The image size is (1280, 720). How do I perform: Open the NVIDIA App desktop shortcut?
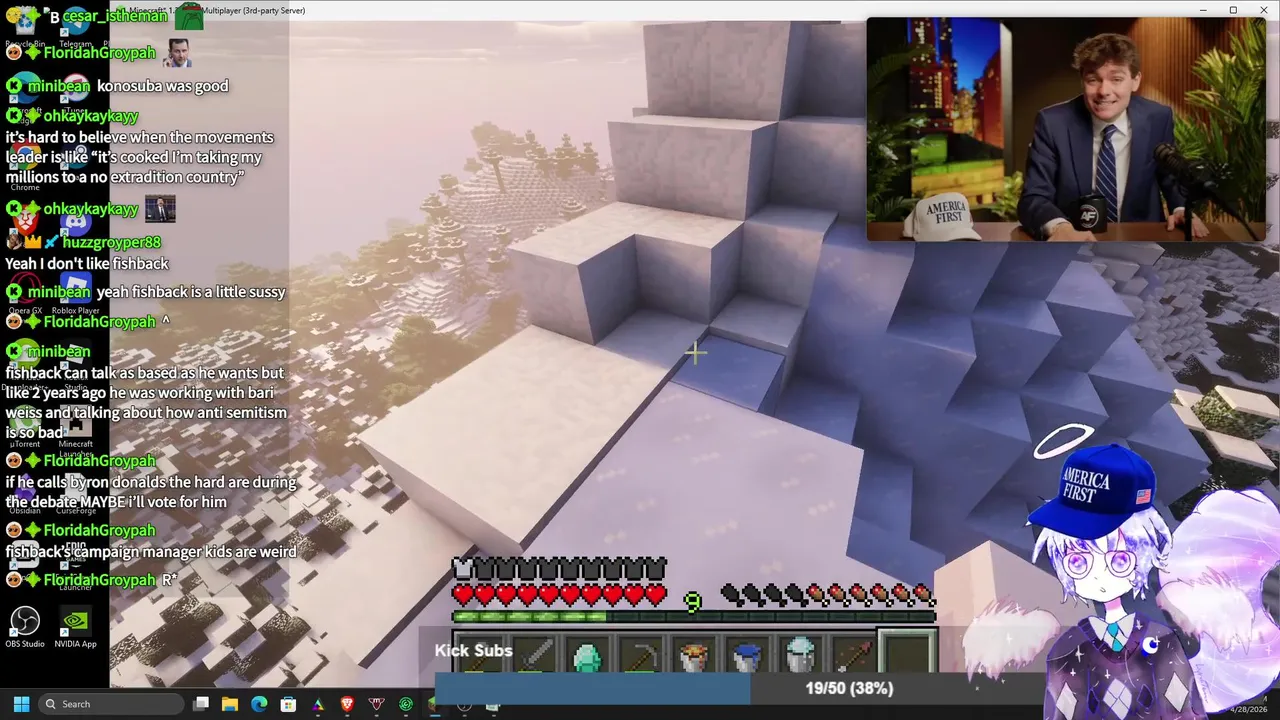(76, 626)
